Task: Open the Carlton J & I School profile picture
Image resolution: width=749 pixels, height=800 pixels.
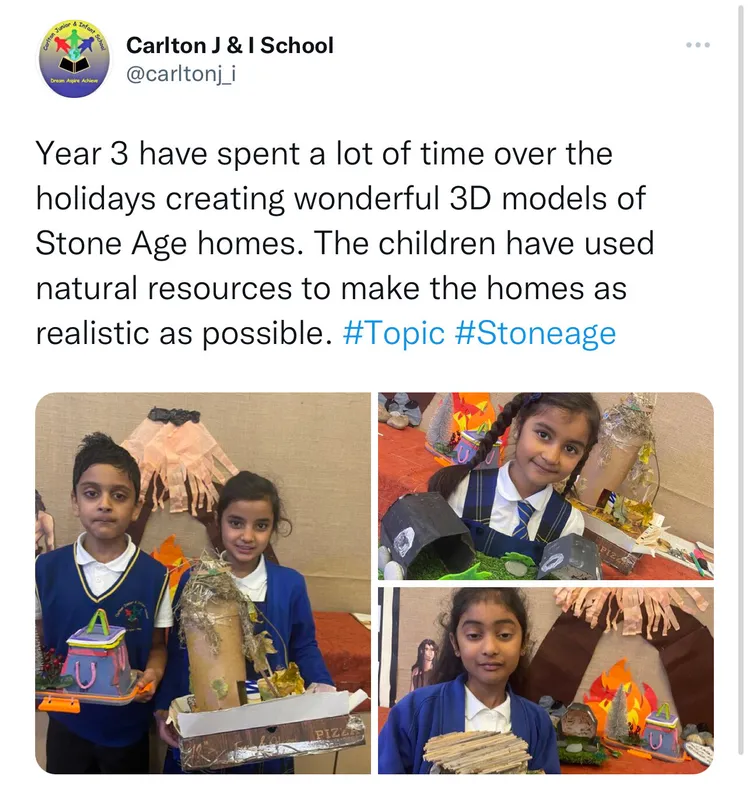Action: click(x=74, y=59)
